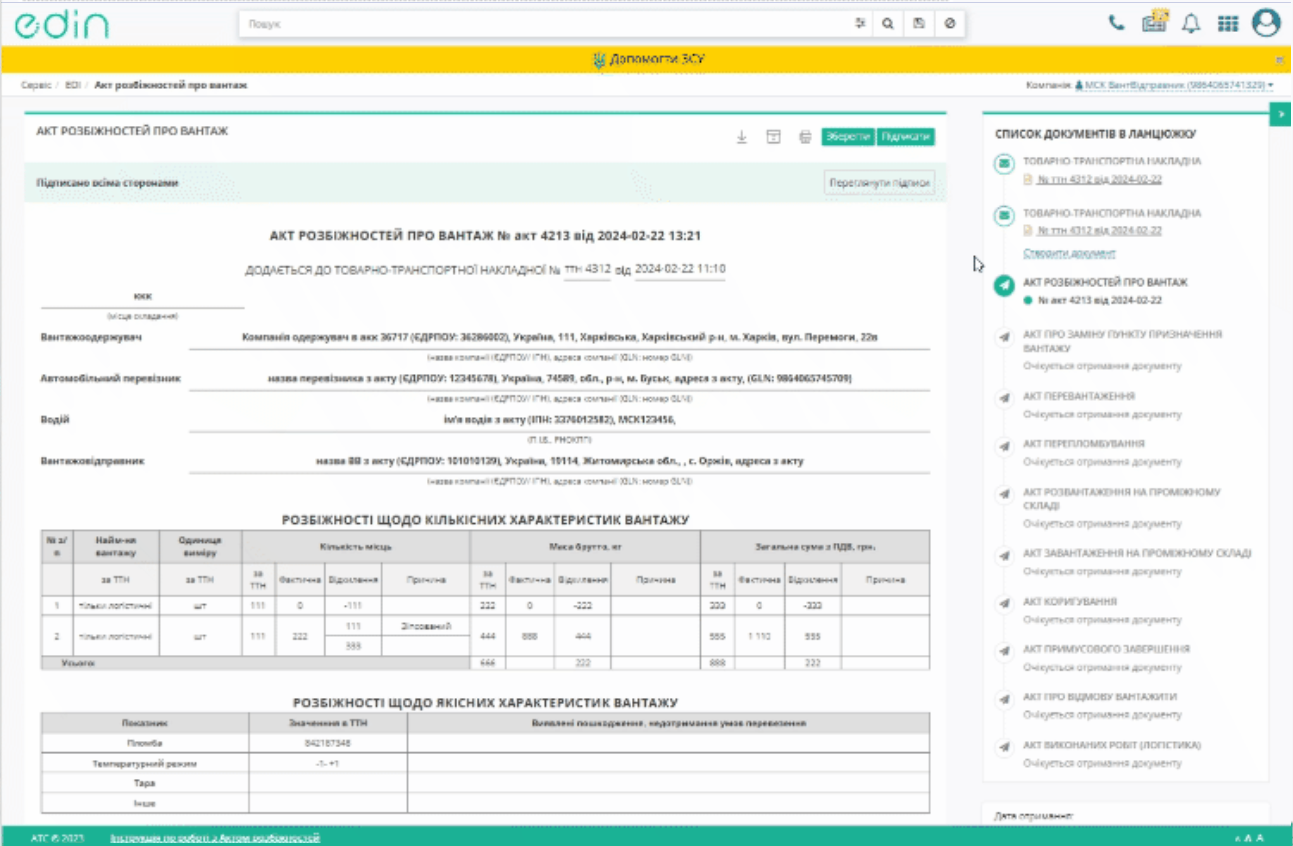Click Переглянути підписи button
The width and height of the screenshot is (1293, 846).
pos(880,183)
